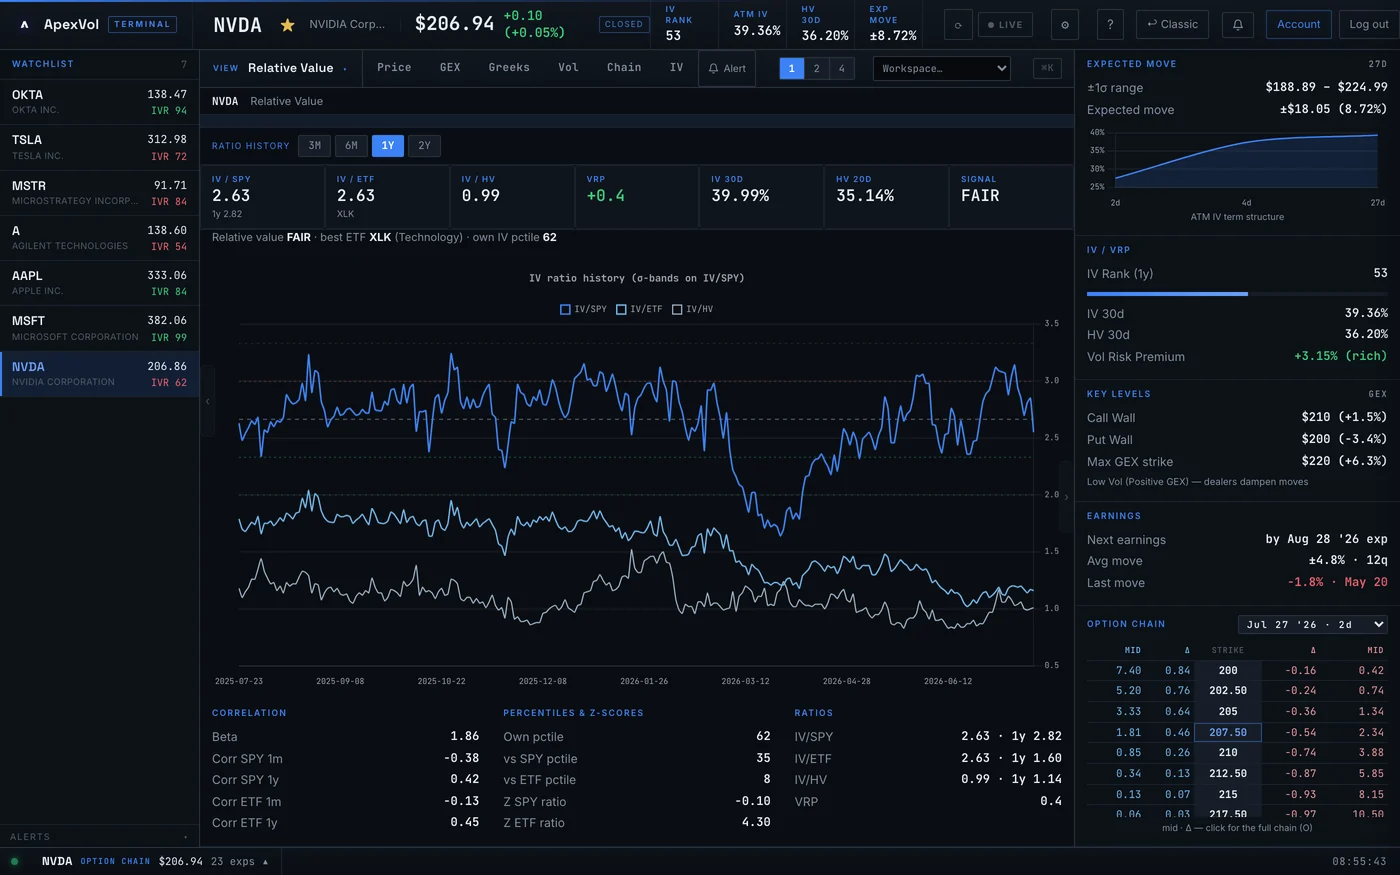This screenshot has width=1400, height=875.
Task: Click full chain hint below option chain
Action: click(1237, 828)
